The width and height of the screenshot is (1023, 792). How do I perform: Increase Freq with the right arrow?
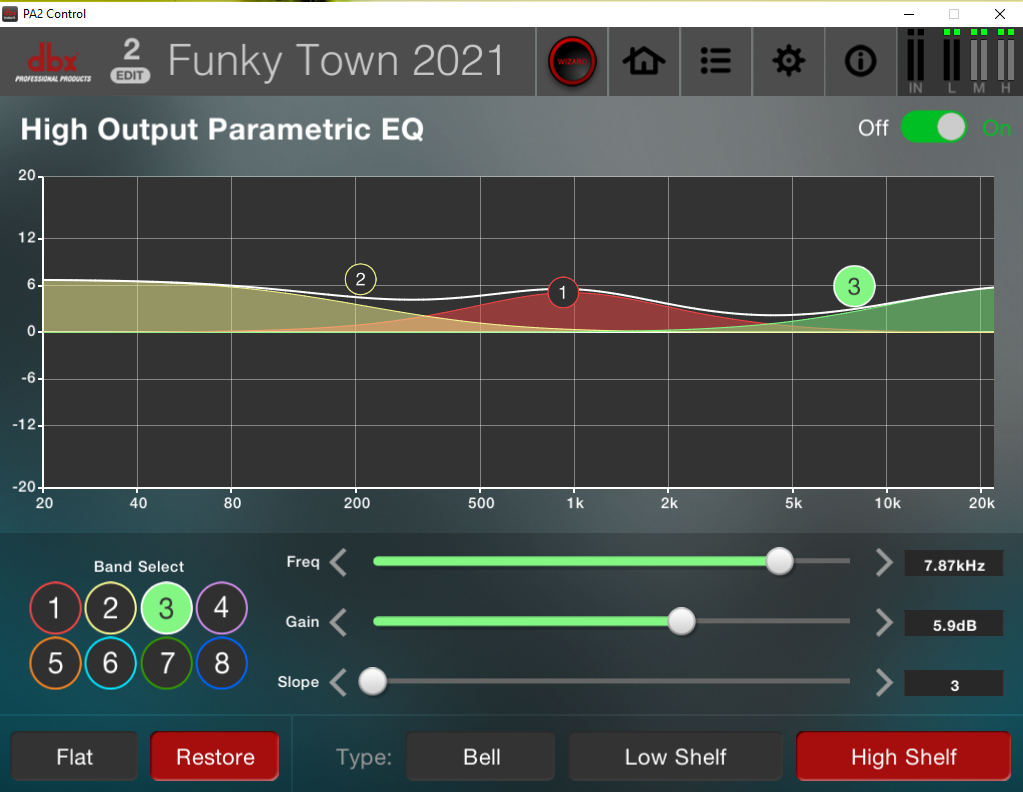click(x=883, y=563)
